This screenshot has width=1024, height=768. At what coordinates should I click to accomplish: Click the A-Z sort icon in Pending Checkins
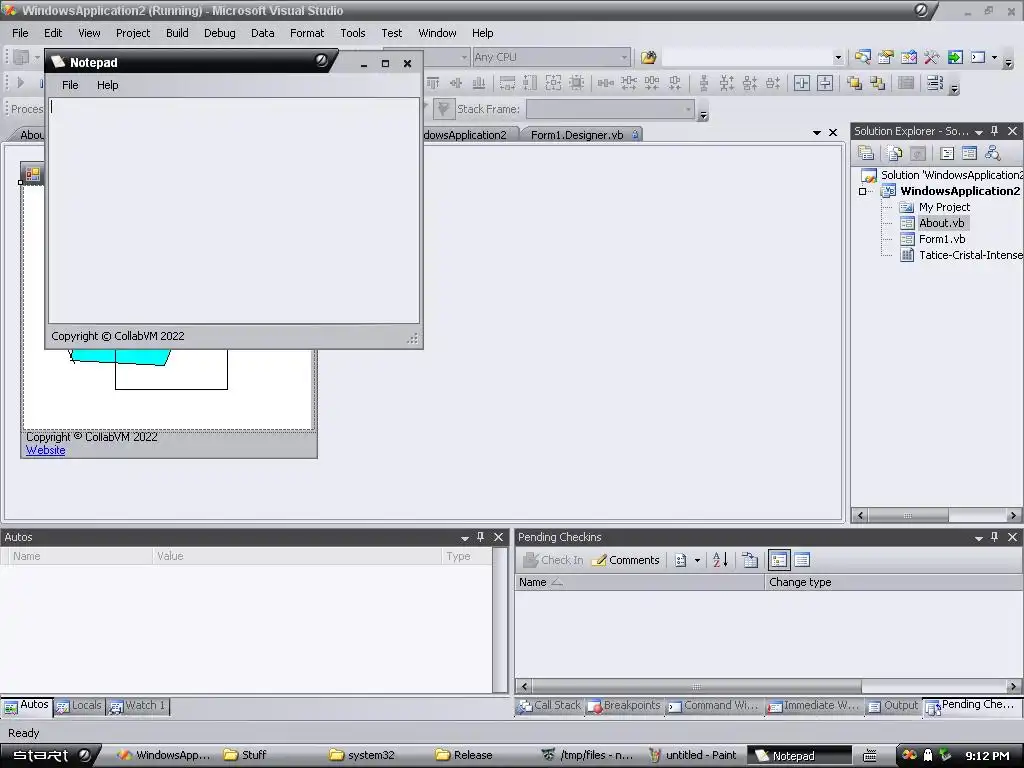coord(720,560)
